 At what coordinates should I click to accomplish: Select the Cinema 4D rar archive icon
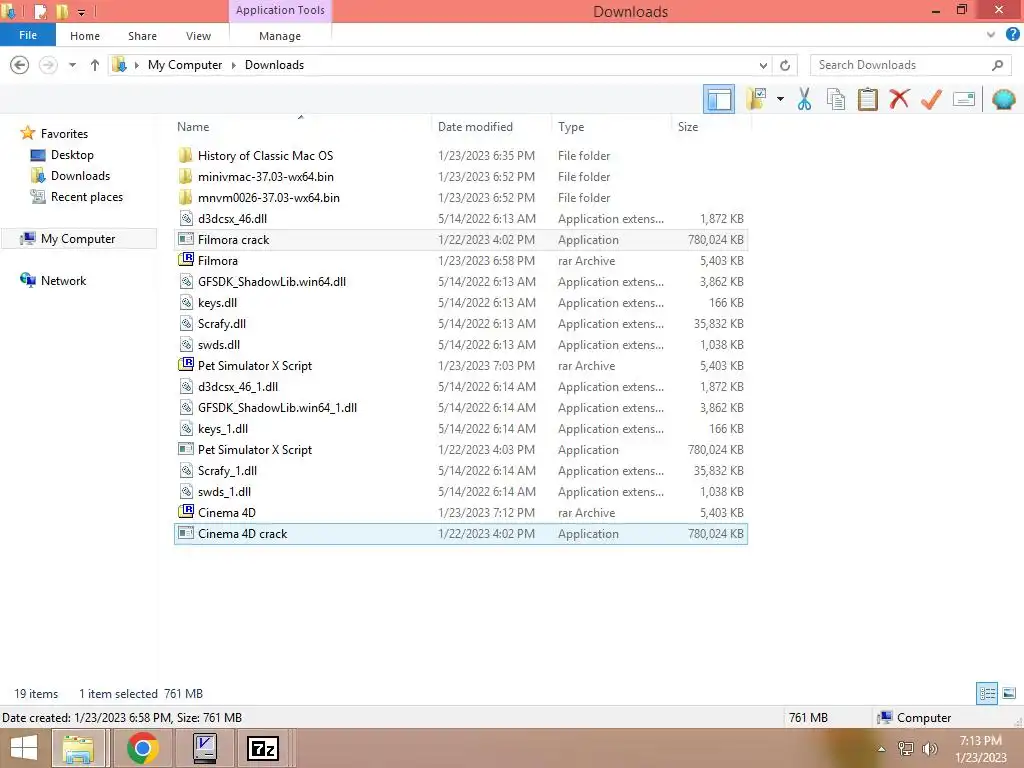(186, 512)
